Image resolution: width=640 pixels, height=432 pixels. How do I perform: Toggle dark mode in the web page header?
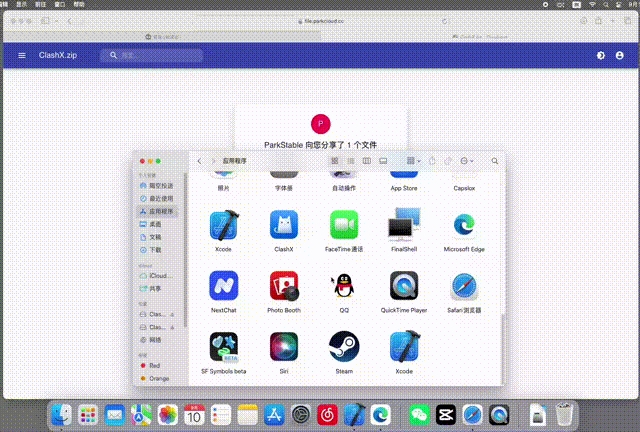pyautogui.click(x=601, y=56)
